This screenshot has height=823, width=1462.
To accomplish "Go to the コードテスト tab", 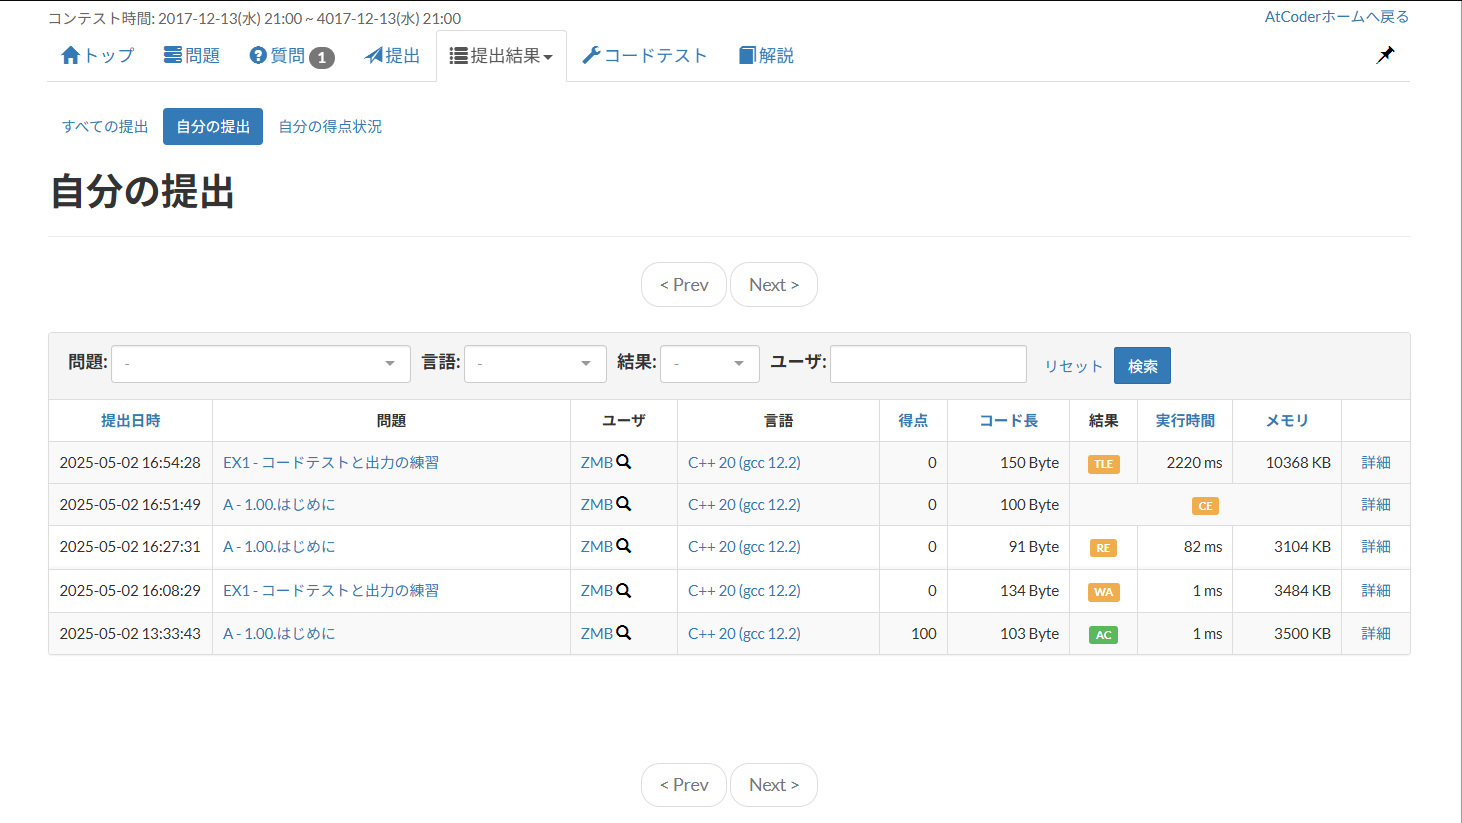I will (645, 56).
